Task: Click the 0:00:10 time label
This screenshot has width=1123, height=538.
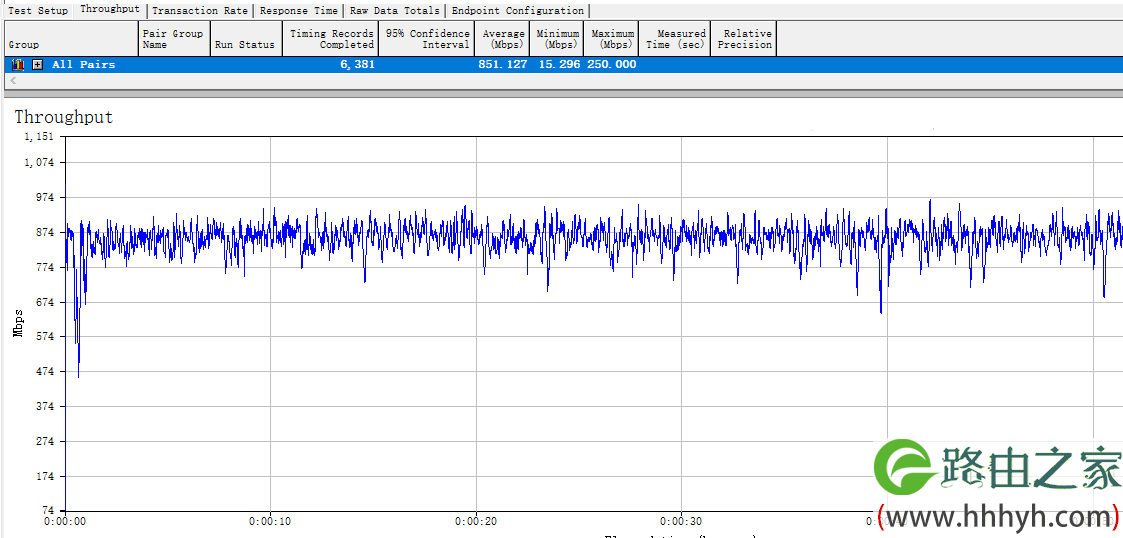Action: [x=270, y=522]
